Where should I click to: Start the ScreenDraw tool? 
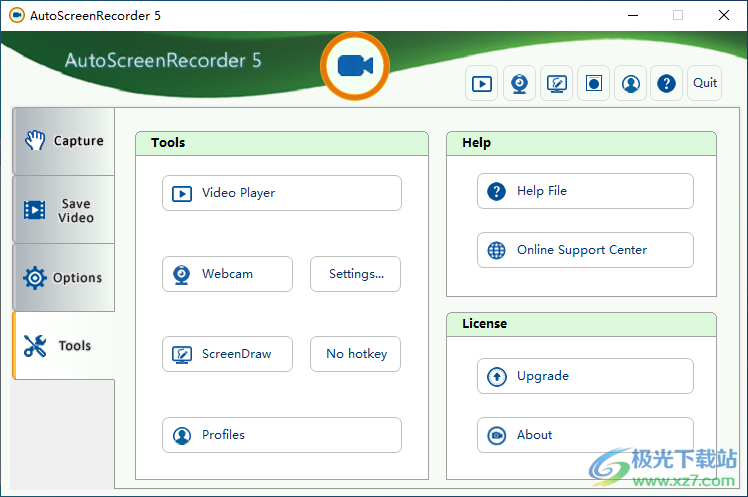(x=228, y=354)
